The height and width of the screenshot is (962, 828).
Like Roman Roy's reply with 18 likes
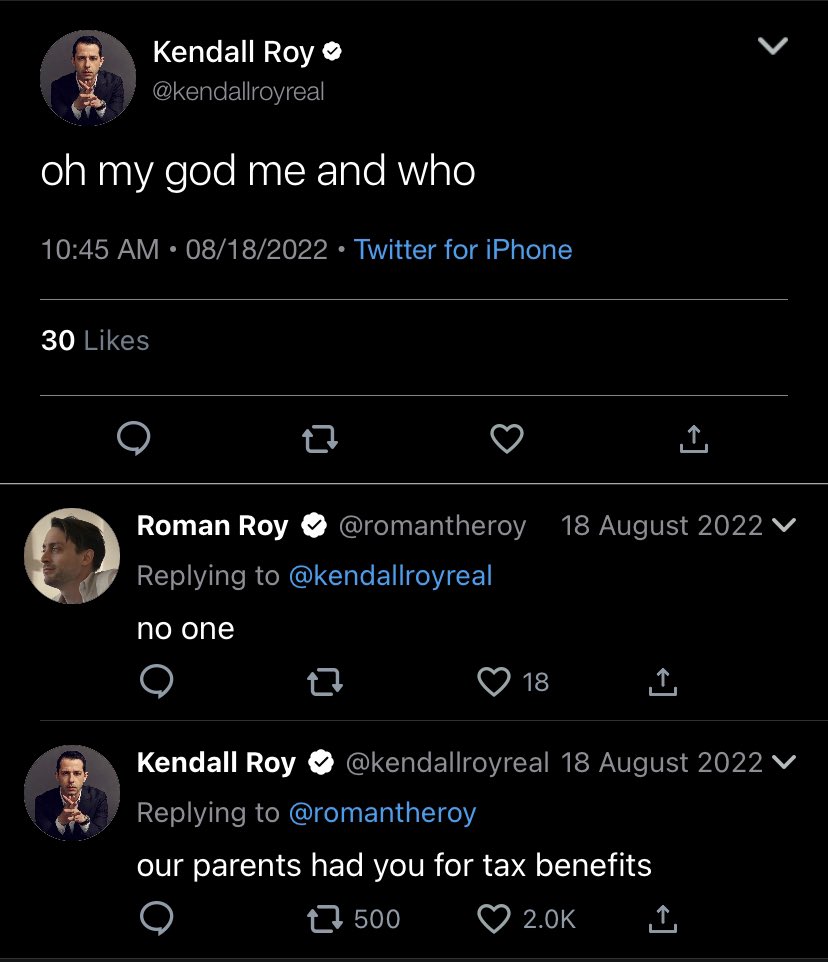[494, 682]
